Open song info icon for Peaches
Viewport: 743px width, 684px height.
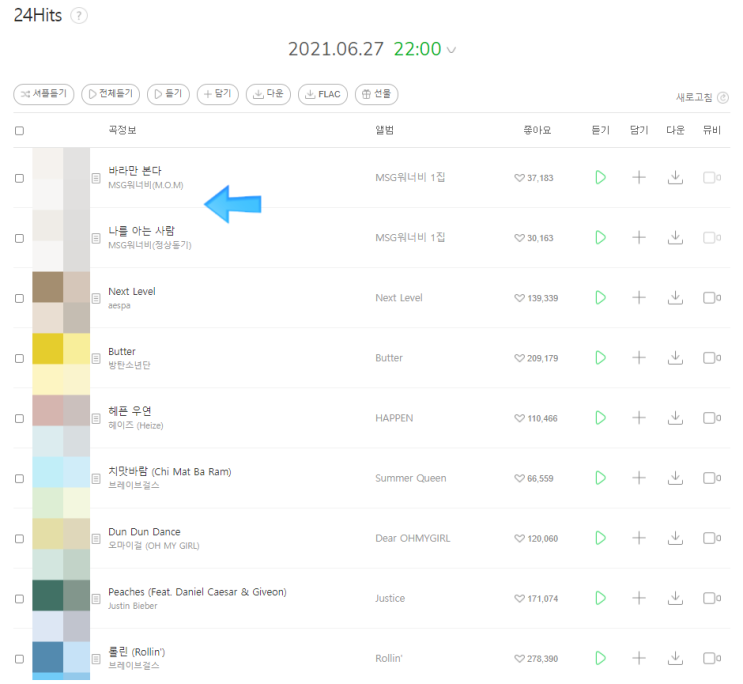[96, 599]
